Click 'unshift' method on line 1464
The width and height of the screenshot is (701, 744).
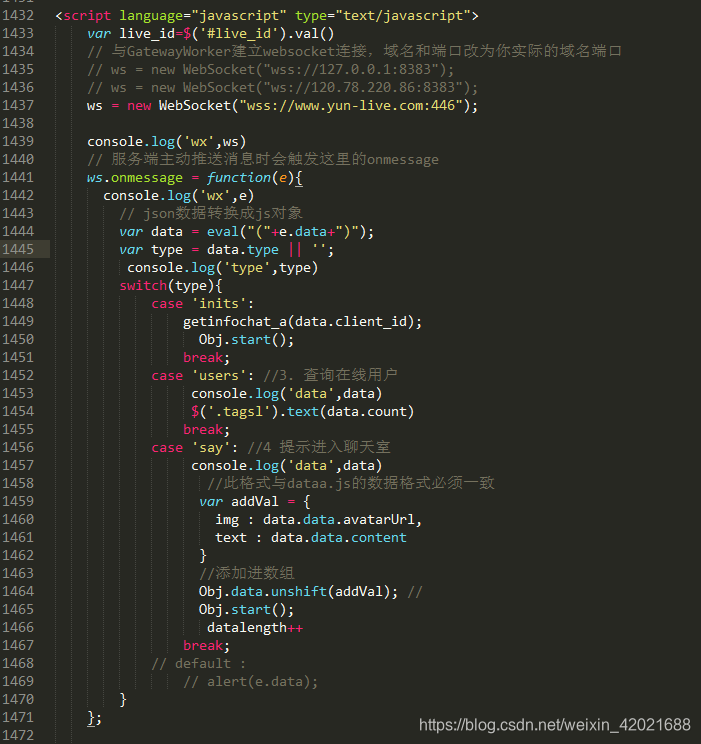tap(299, 592)
